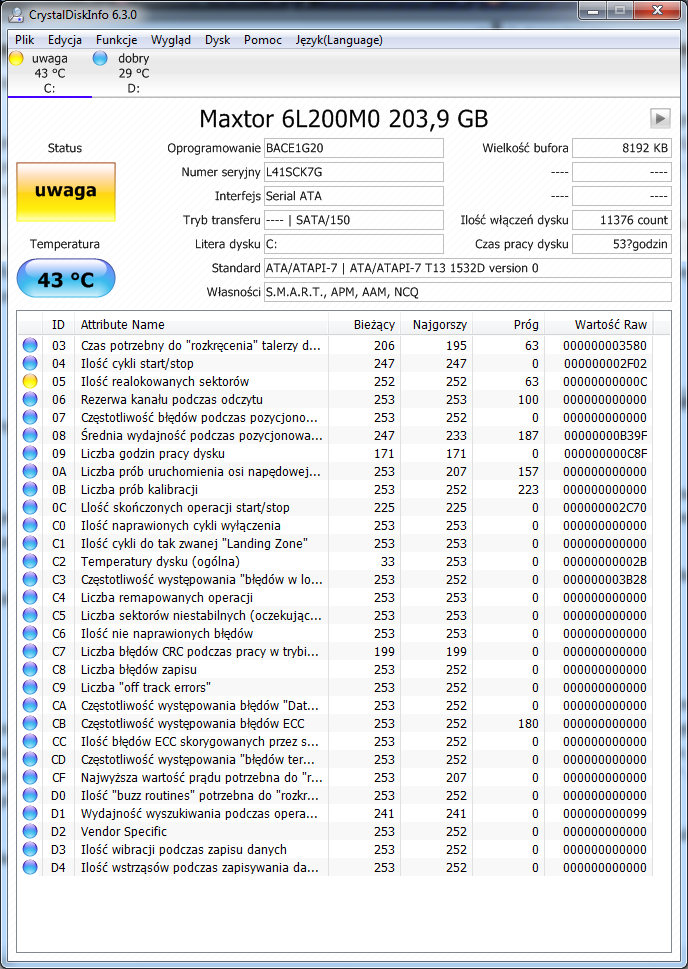Viewport: 688px width, 969px height.
Task: Click the blue icon of attribute C5
Action: tap(30, 616)
